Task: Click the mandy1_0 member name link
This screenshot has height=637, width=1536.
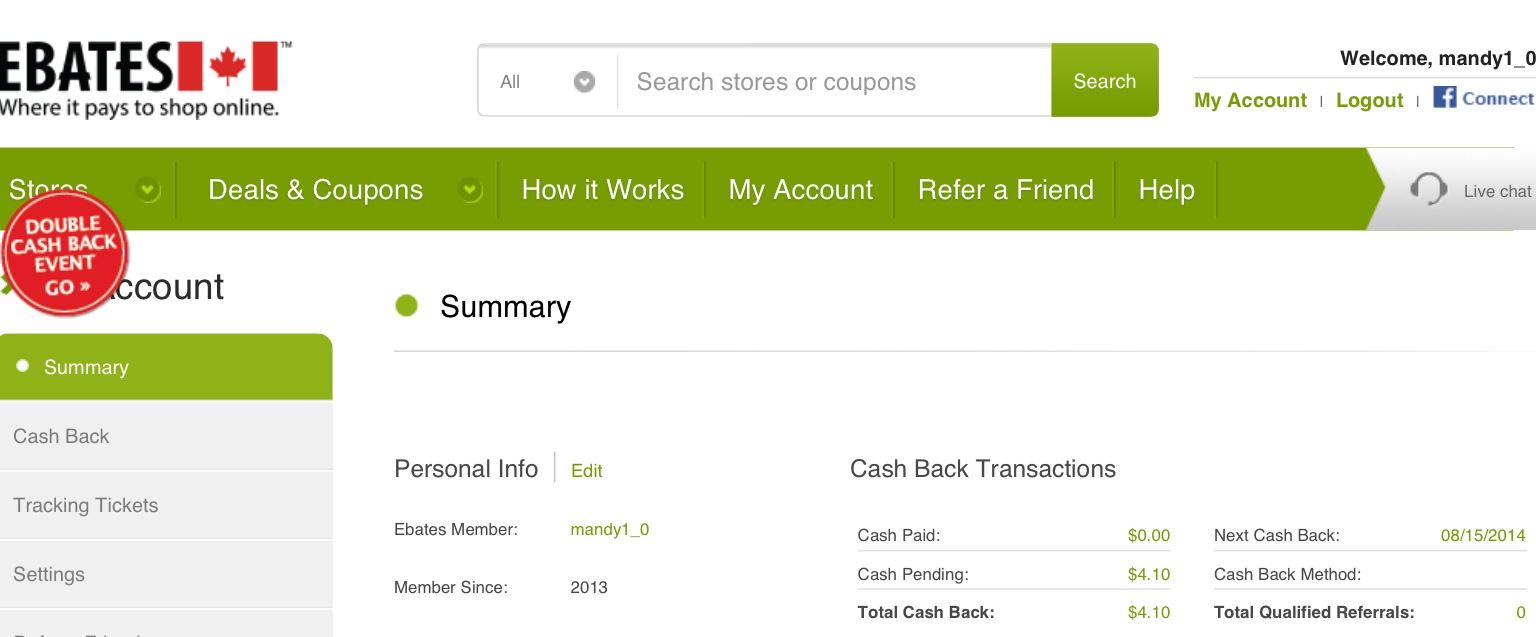Action: pos(609,529)
